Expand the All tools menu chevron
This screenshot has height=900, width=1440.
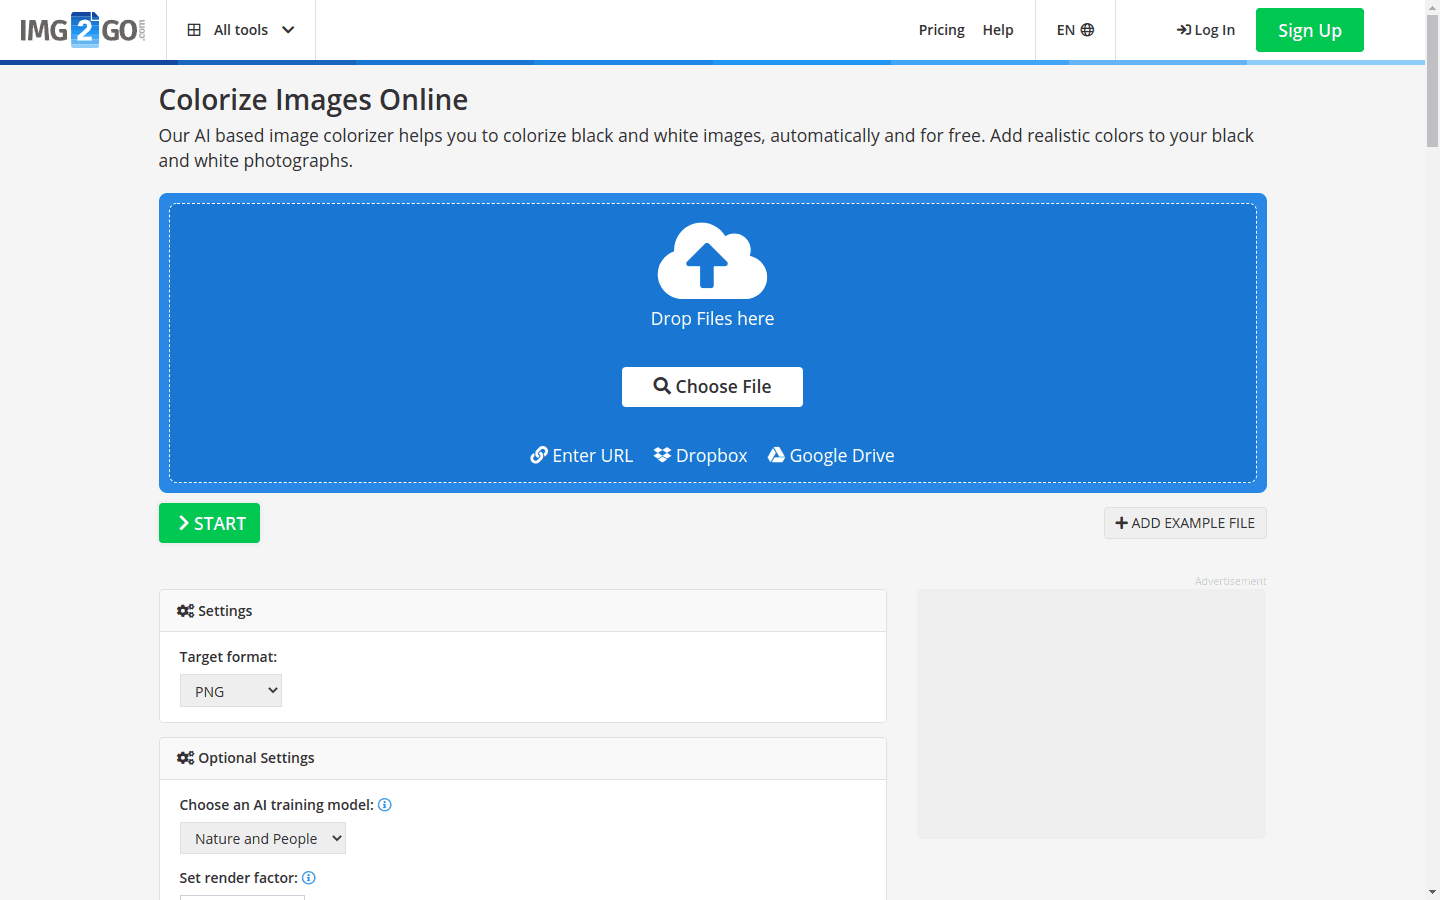pos(288,29)
